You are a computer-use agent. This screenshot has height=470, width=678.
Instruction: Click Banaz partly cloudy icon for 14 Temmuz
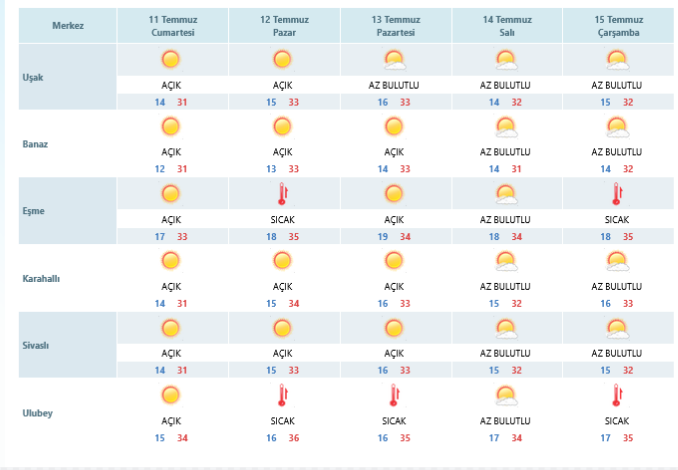506,128
